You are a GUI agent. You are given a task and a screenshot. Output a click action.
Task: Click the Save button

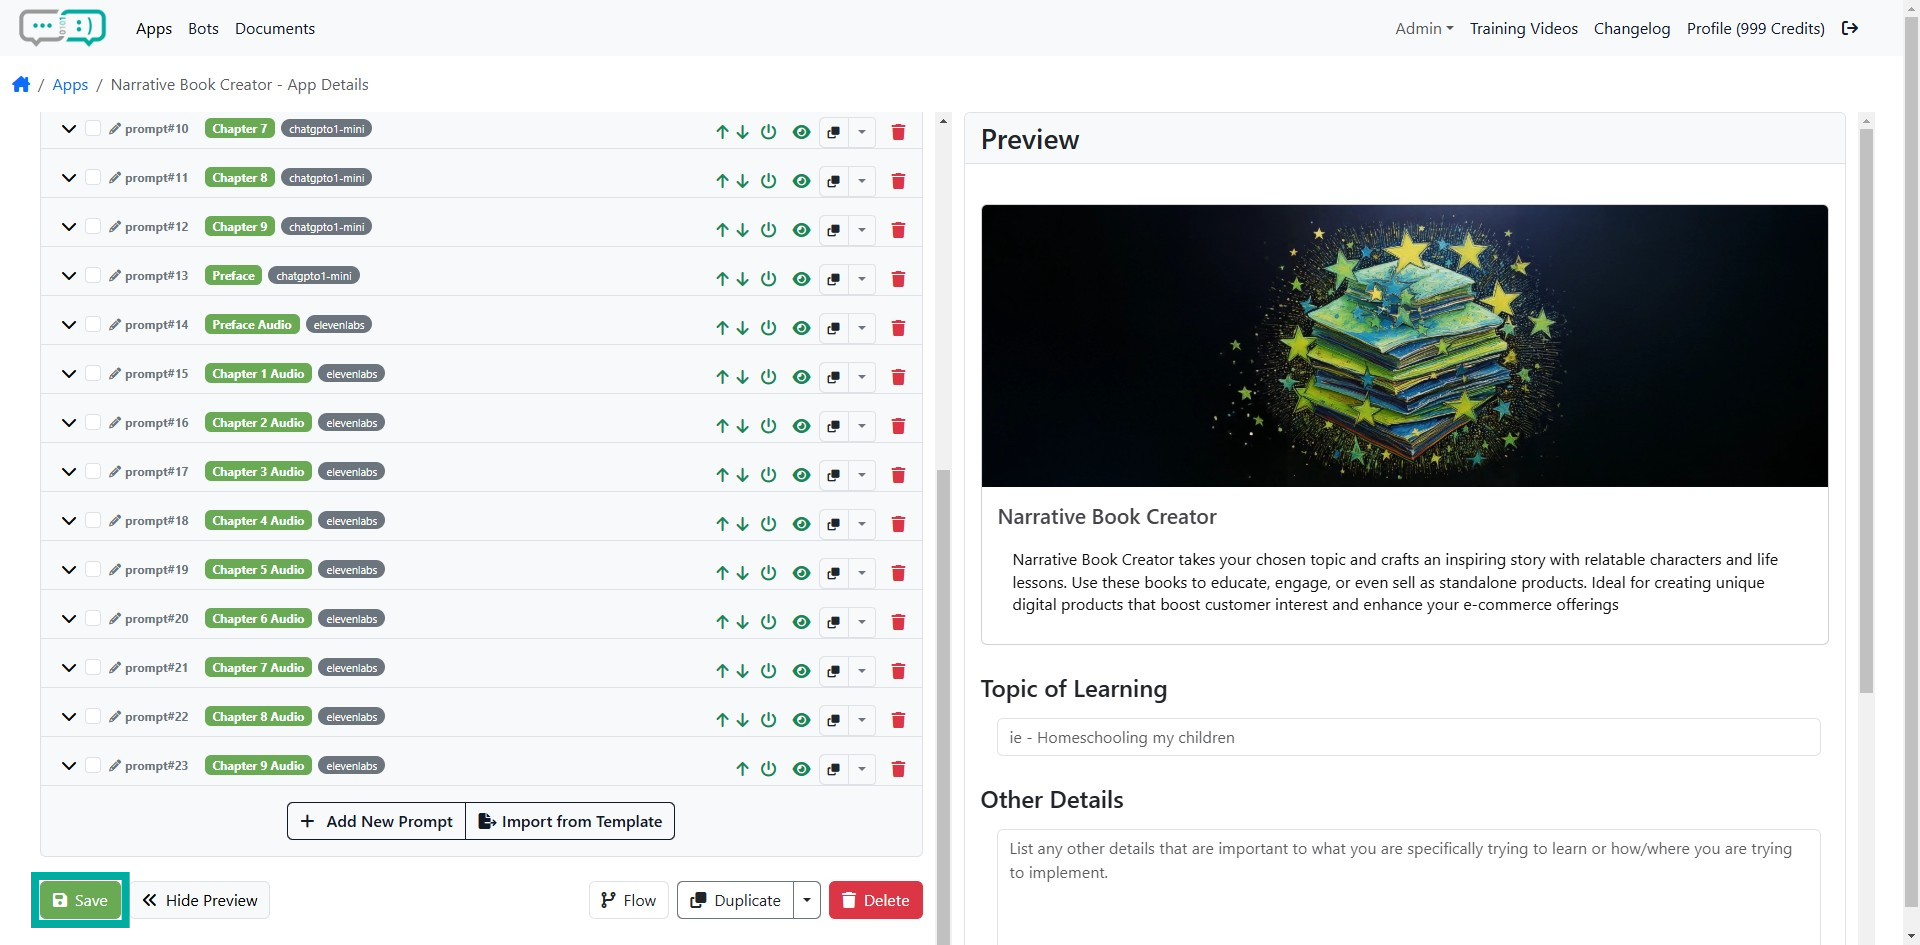tap(80, 900)
